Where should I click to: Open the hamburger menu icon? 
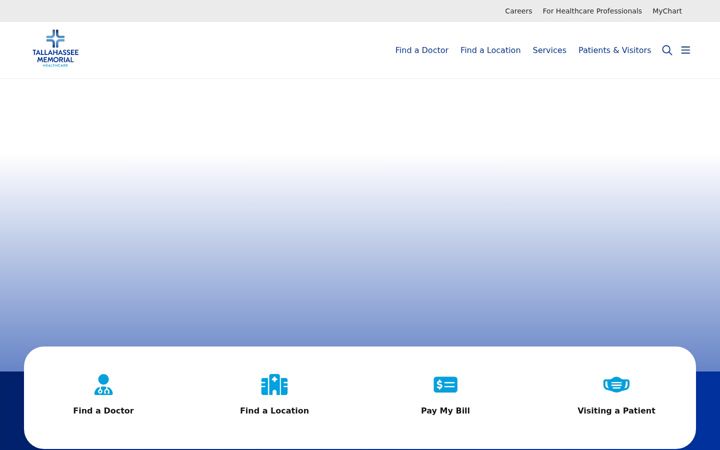[686, 50]
